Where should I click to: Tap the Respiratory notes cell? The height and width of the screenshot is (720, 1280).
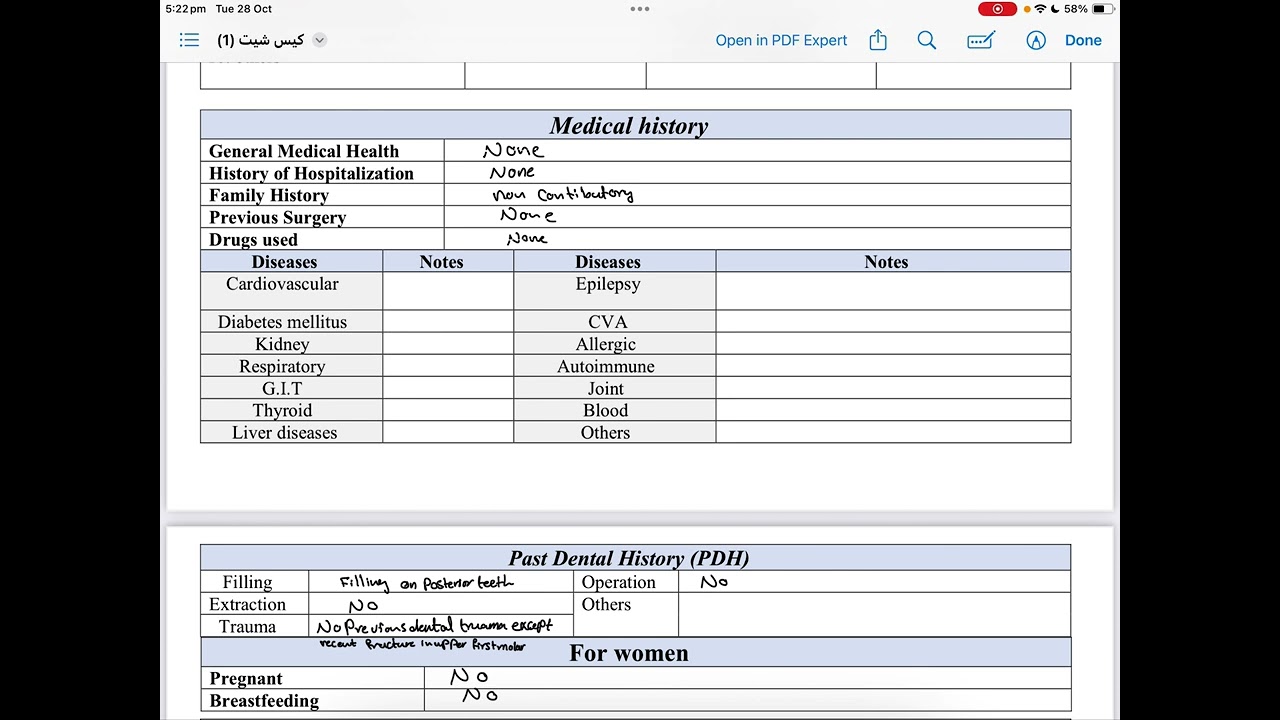448,365
